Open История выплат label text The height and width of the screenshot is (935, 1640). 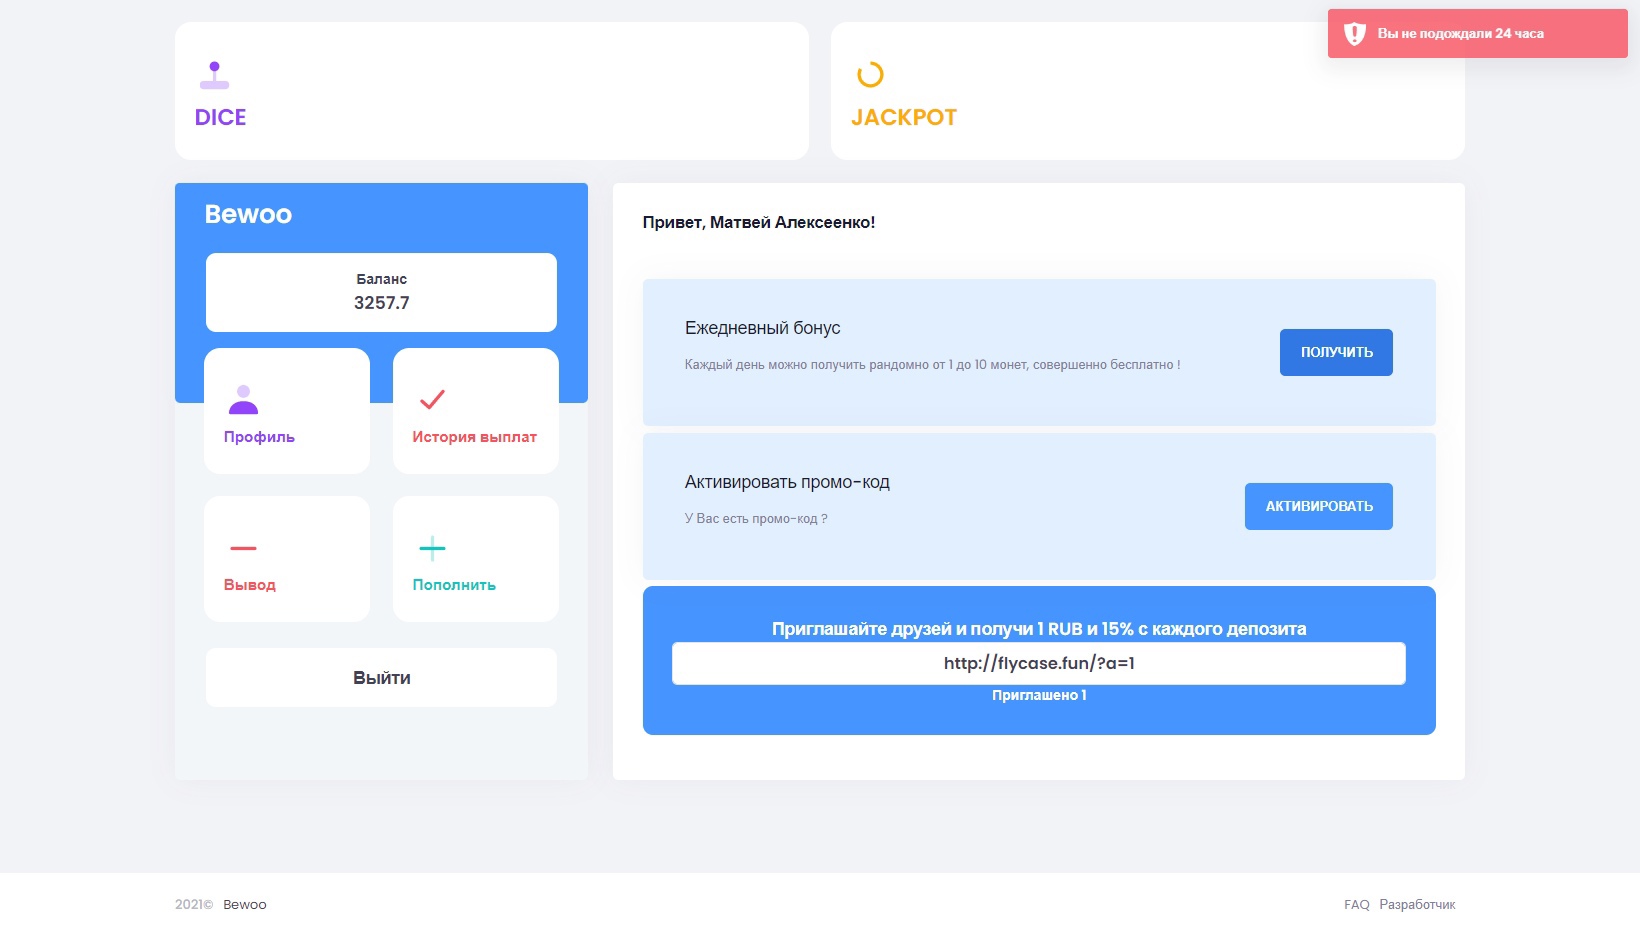point(474,437)
